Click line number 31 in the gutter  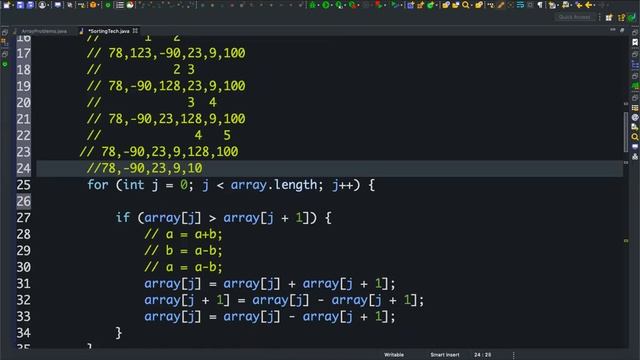(x=23, y=284)
